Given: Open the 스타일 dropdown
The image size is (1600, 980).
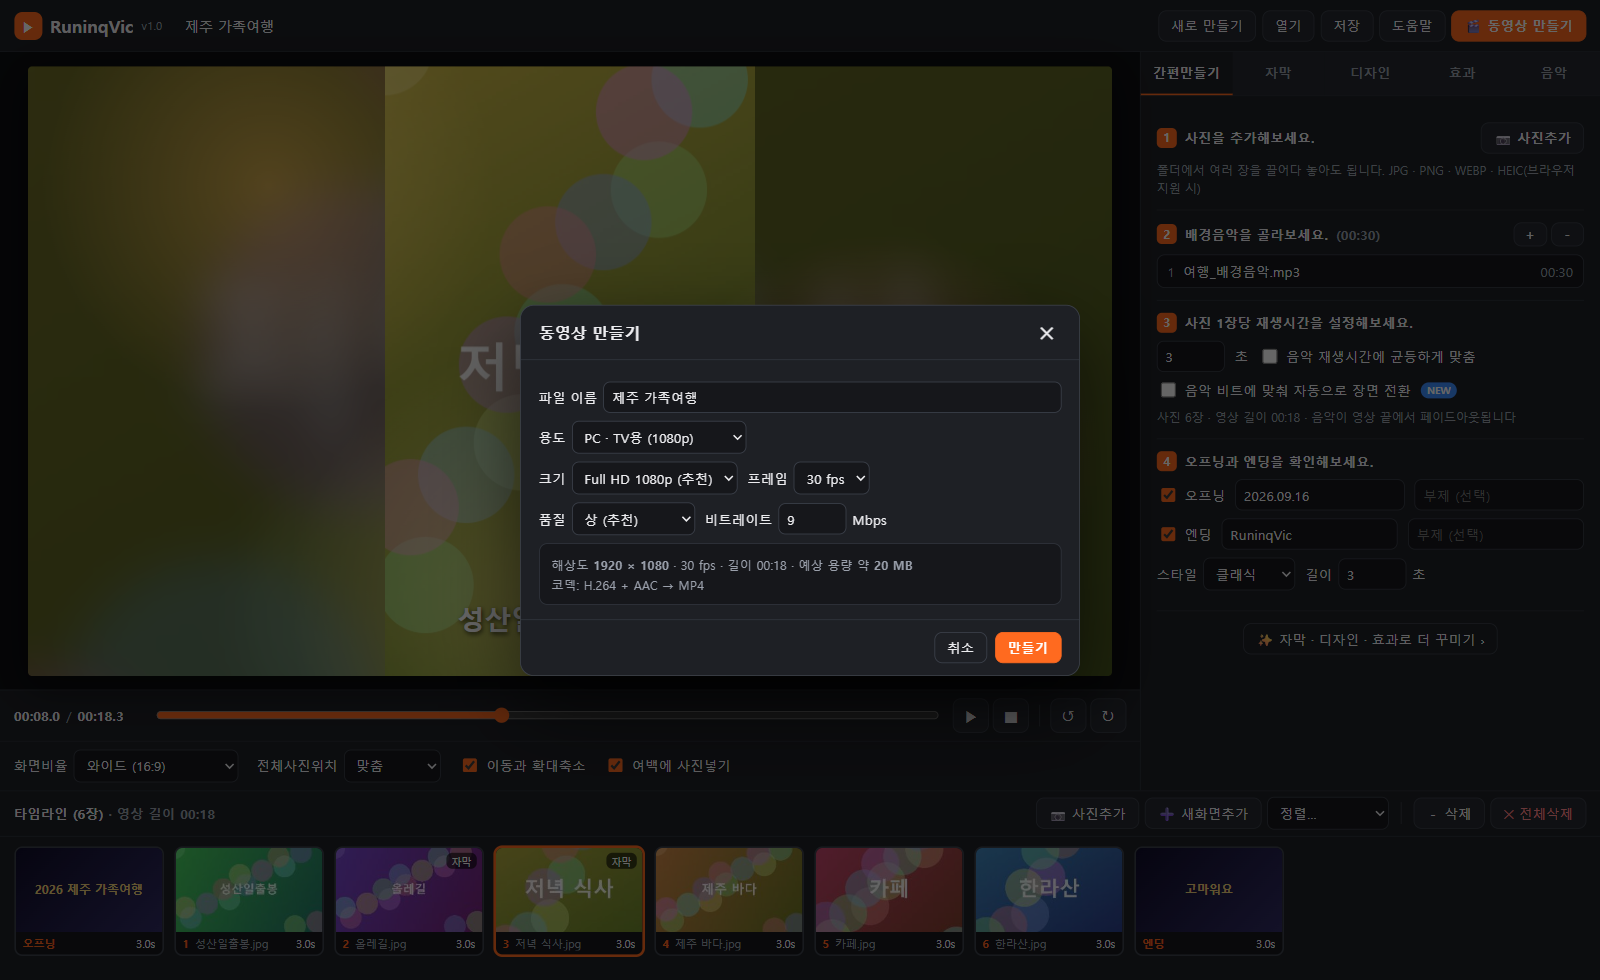Looking at the screenshot, I should 1250,575.
